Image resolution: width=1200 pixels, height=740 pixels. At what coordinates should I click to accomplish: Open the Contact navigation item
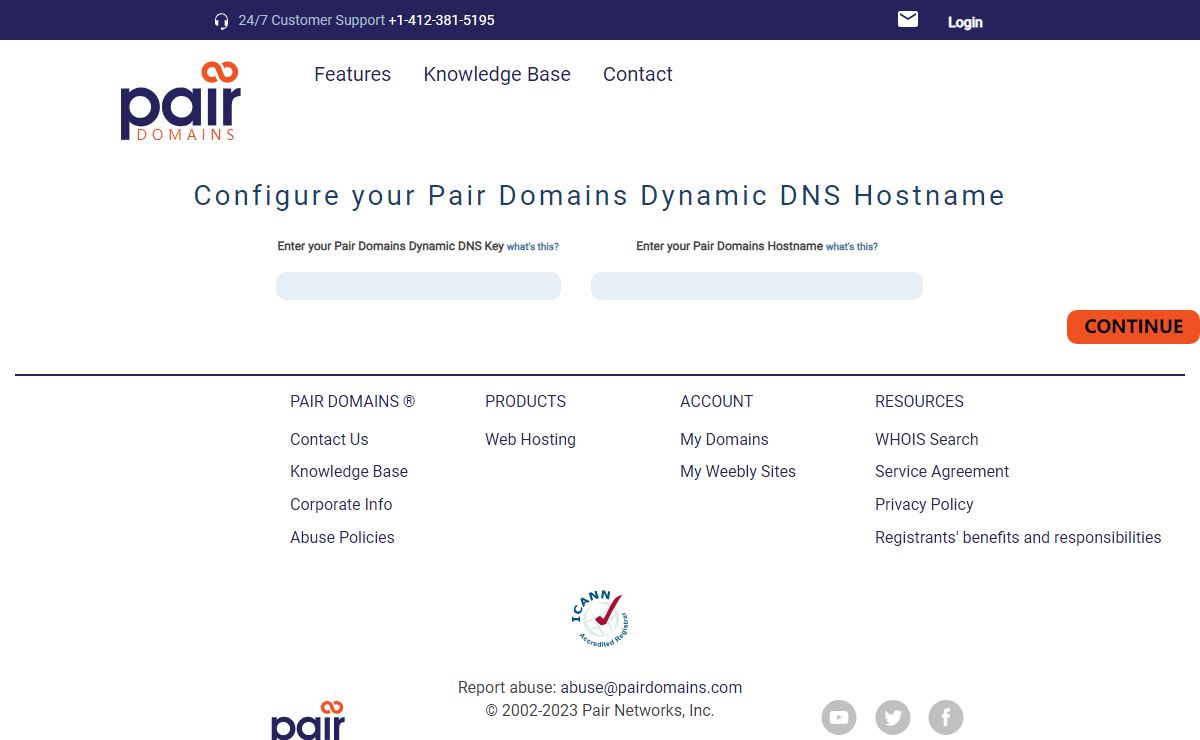638,74
